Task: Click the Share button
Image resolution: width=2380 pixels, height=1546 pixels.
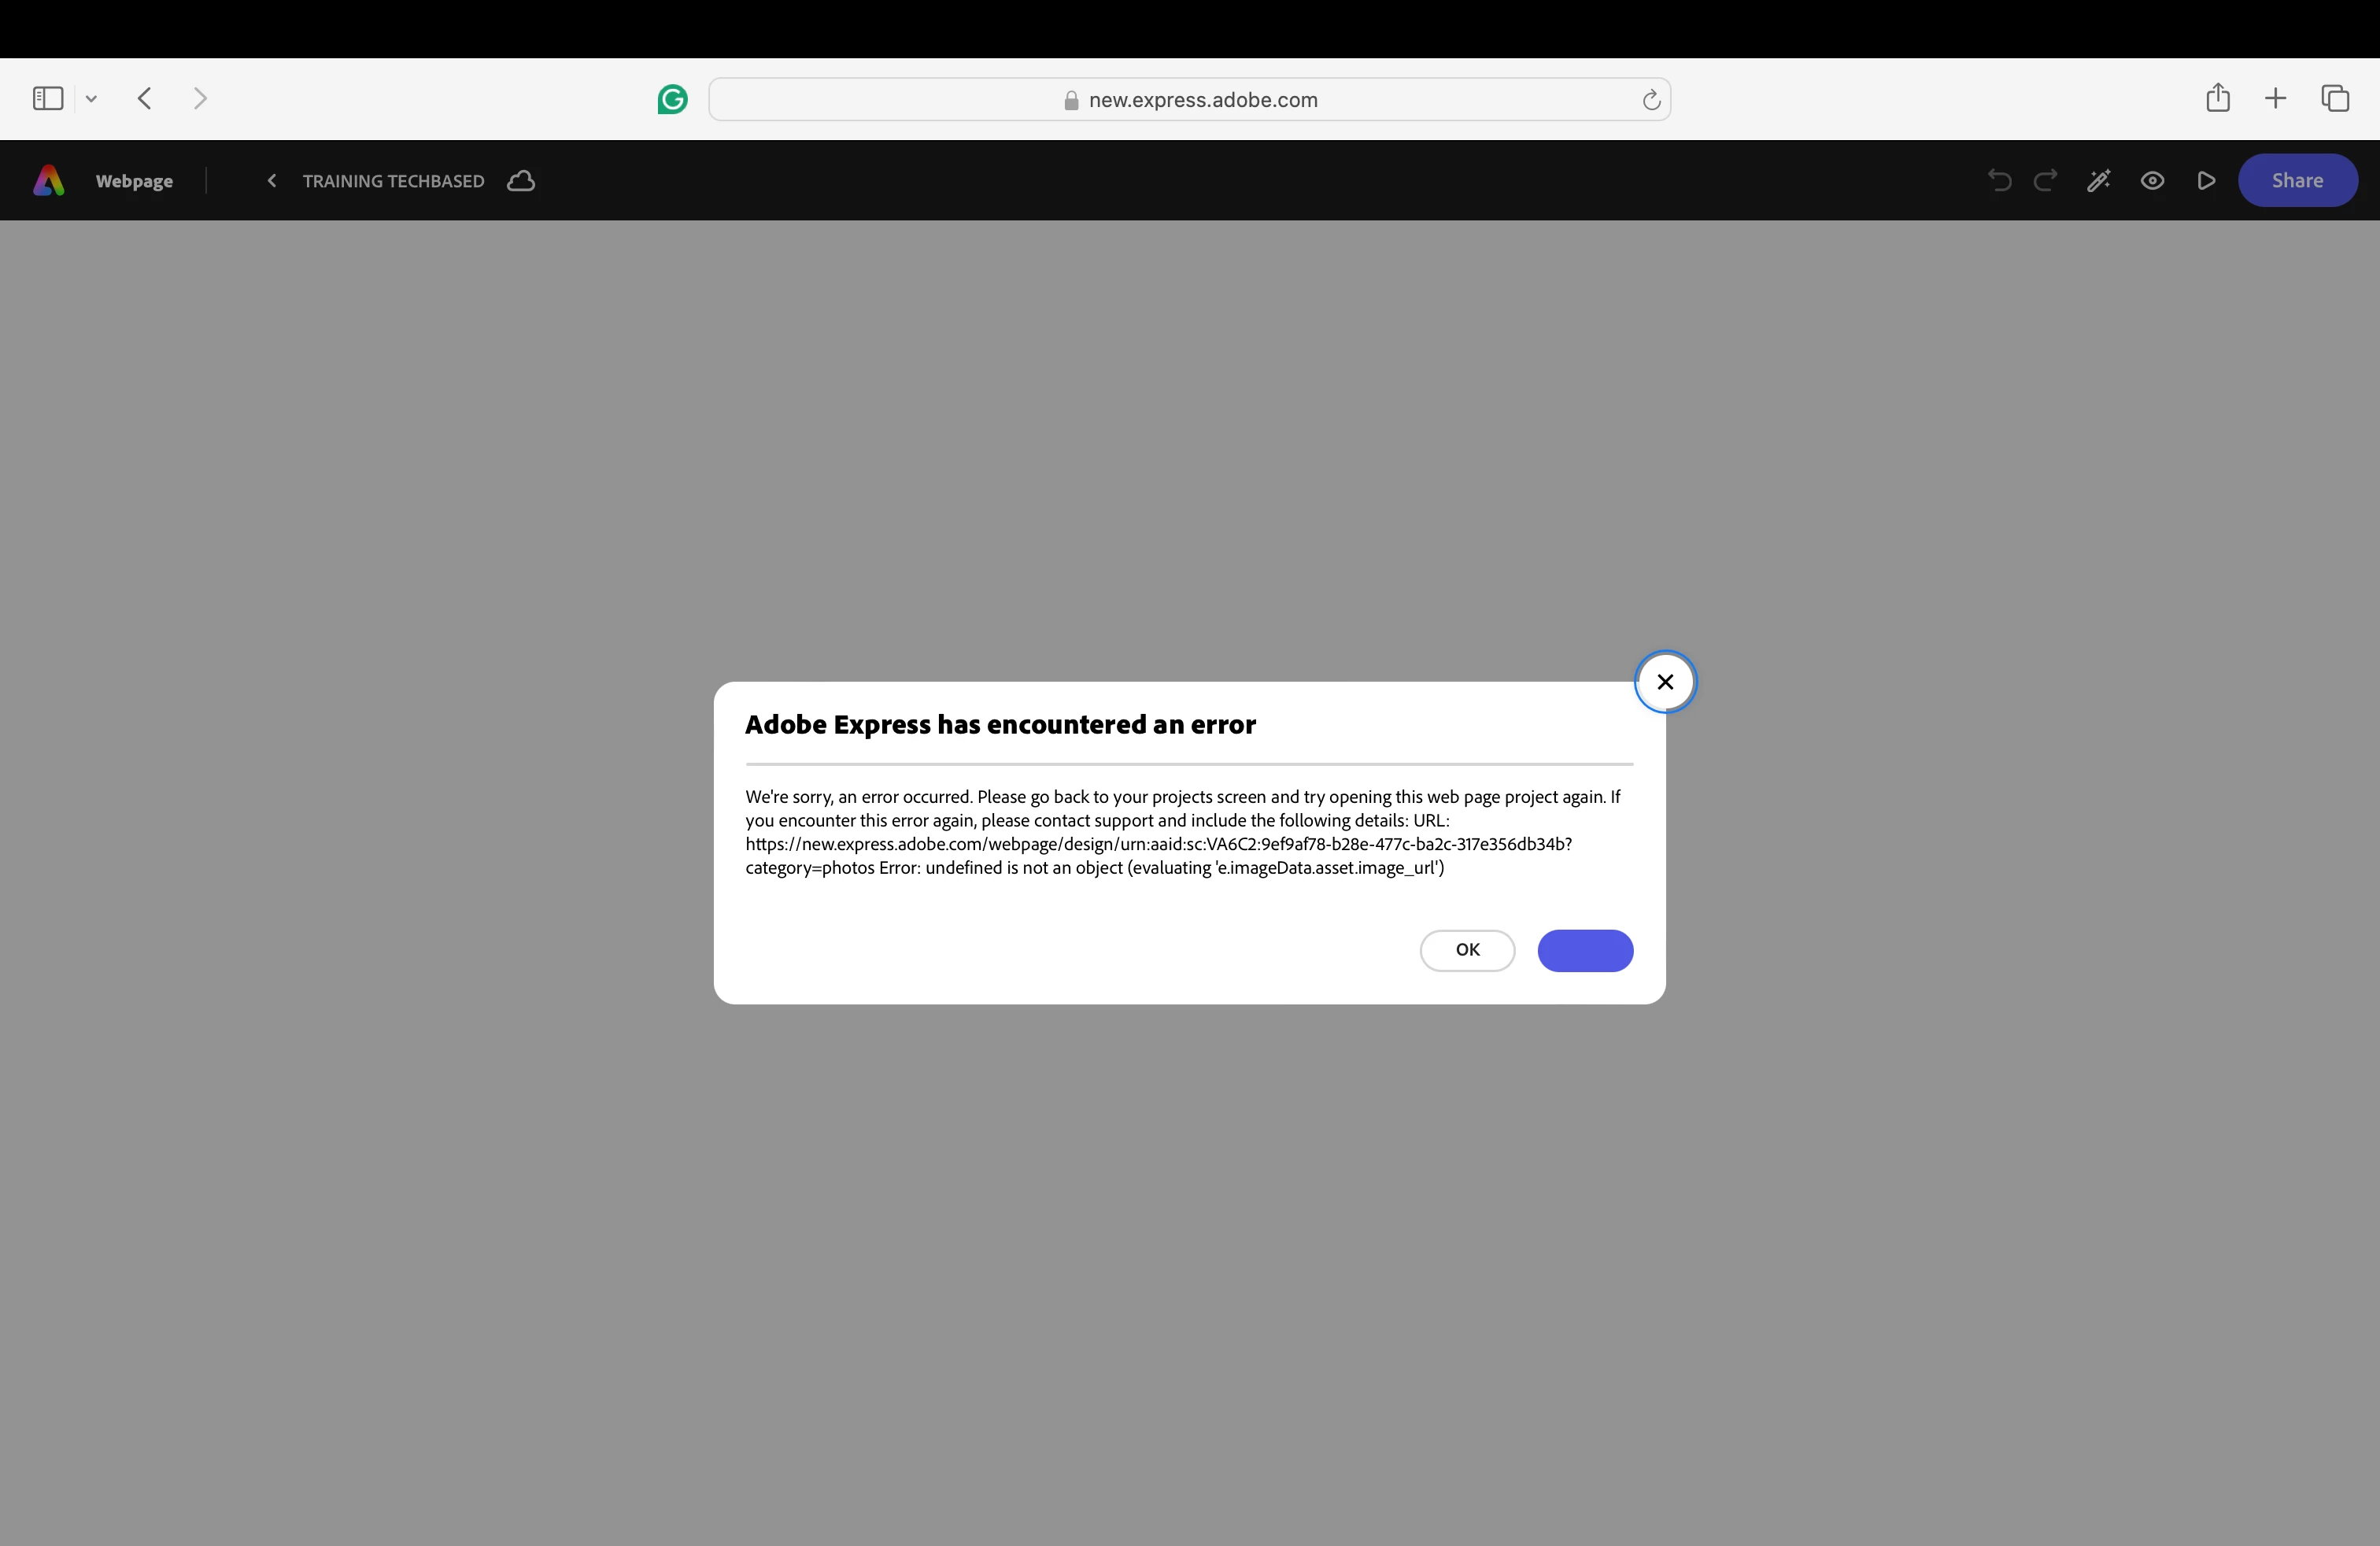Action: (x=2296, y=181)
